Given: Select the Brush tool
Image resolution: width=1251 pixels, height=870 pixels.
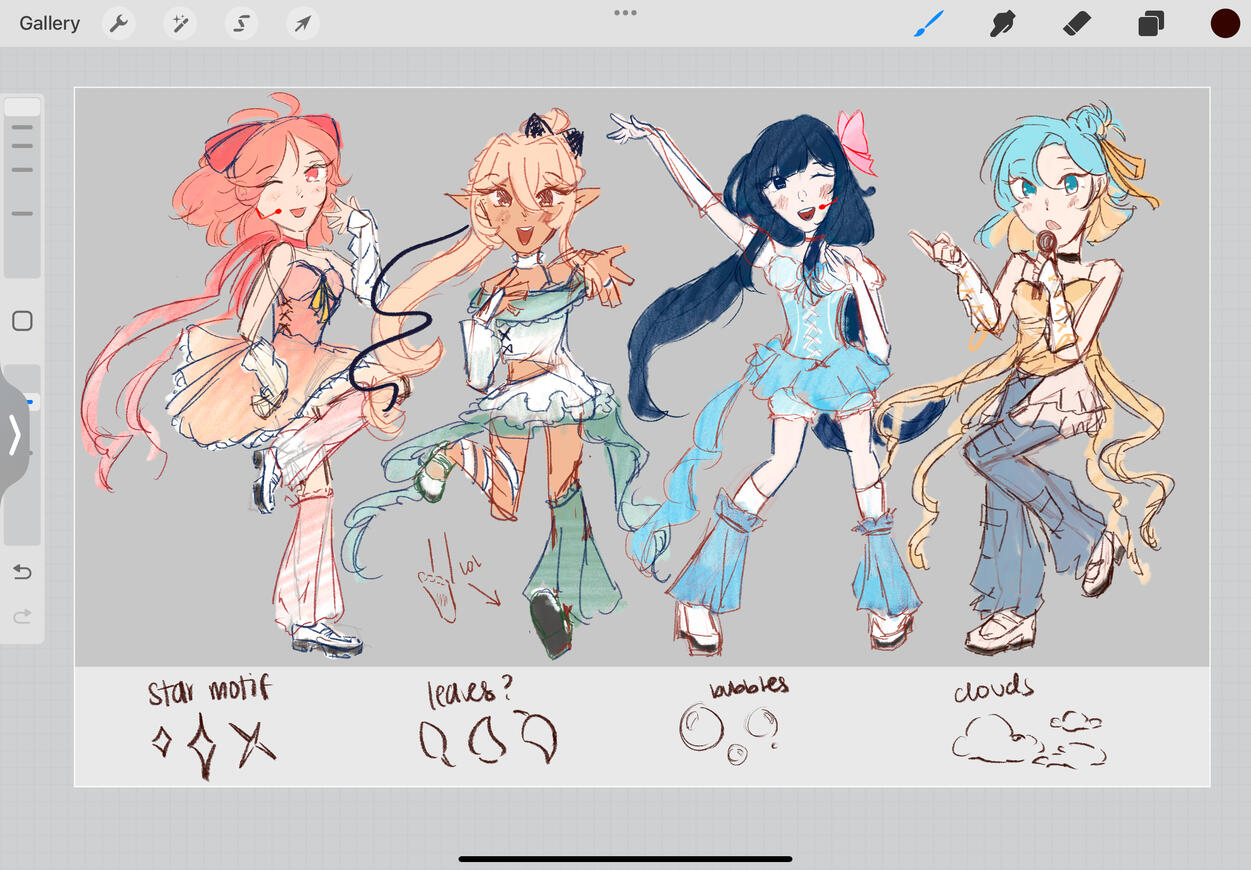Looking at the screenshot, I should click(x=929, y=23).
